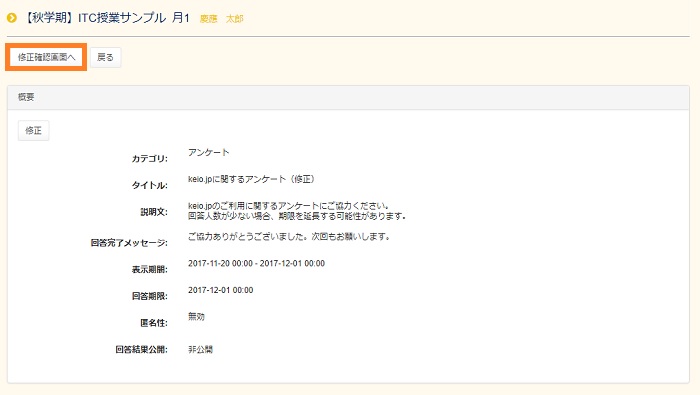Click the タイトル label
Viewport: 700px width, 395px height.
(150, 185)
